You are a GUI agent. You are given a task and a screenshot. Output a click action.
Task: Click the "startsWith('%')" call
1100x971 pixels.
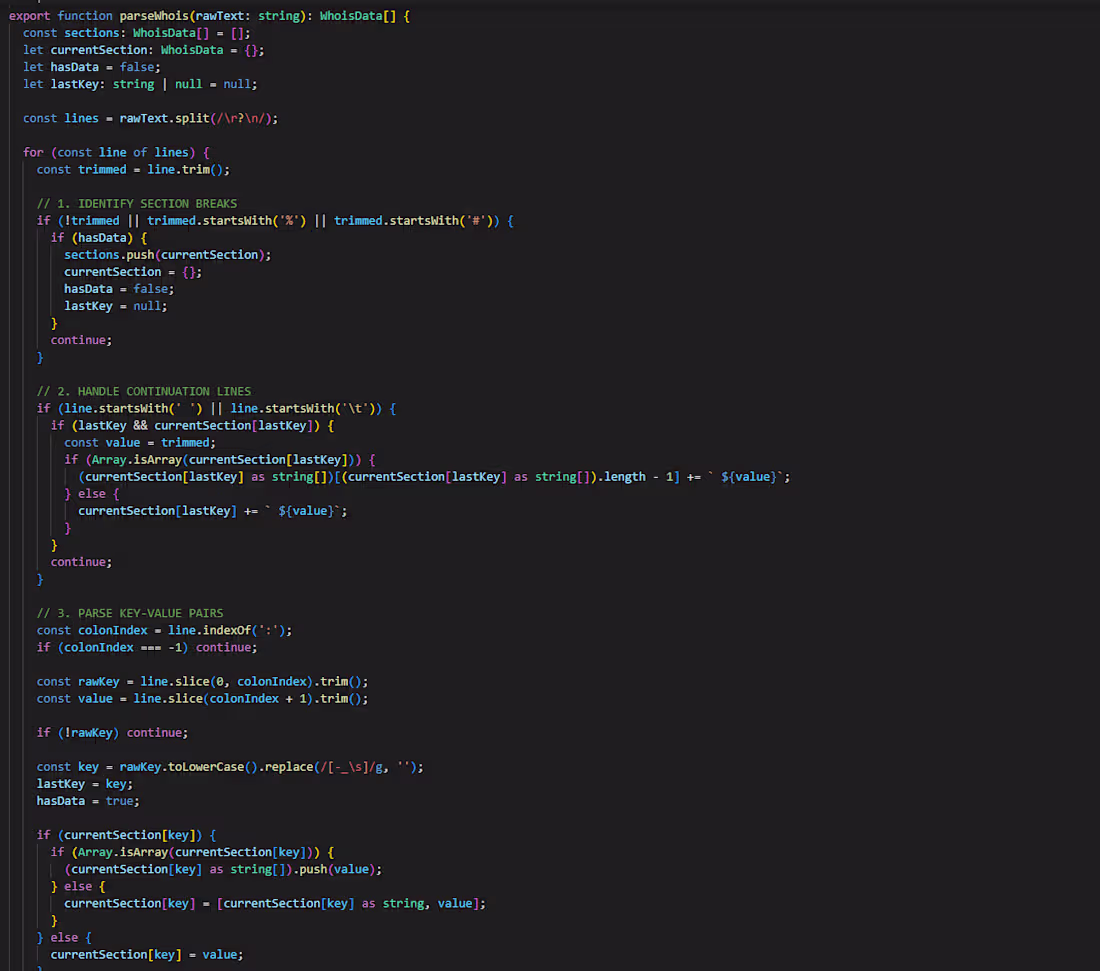click(x=254, y=220)
